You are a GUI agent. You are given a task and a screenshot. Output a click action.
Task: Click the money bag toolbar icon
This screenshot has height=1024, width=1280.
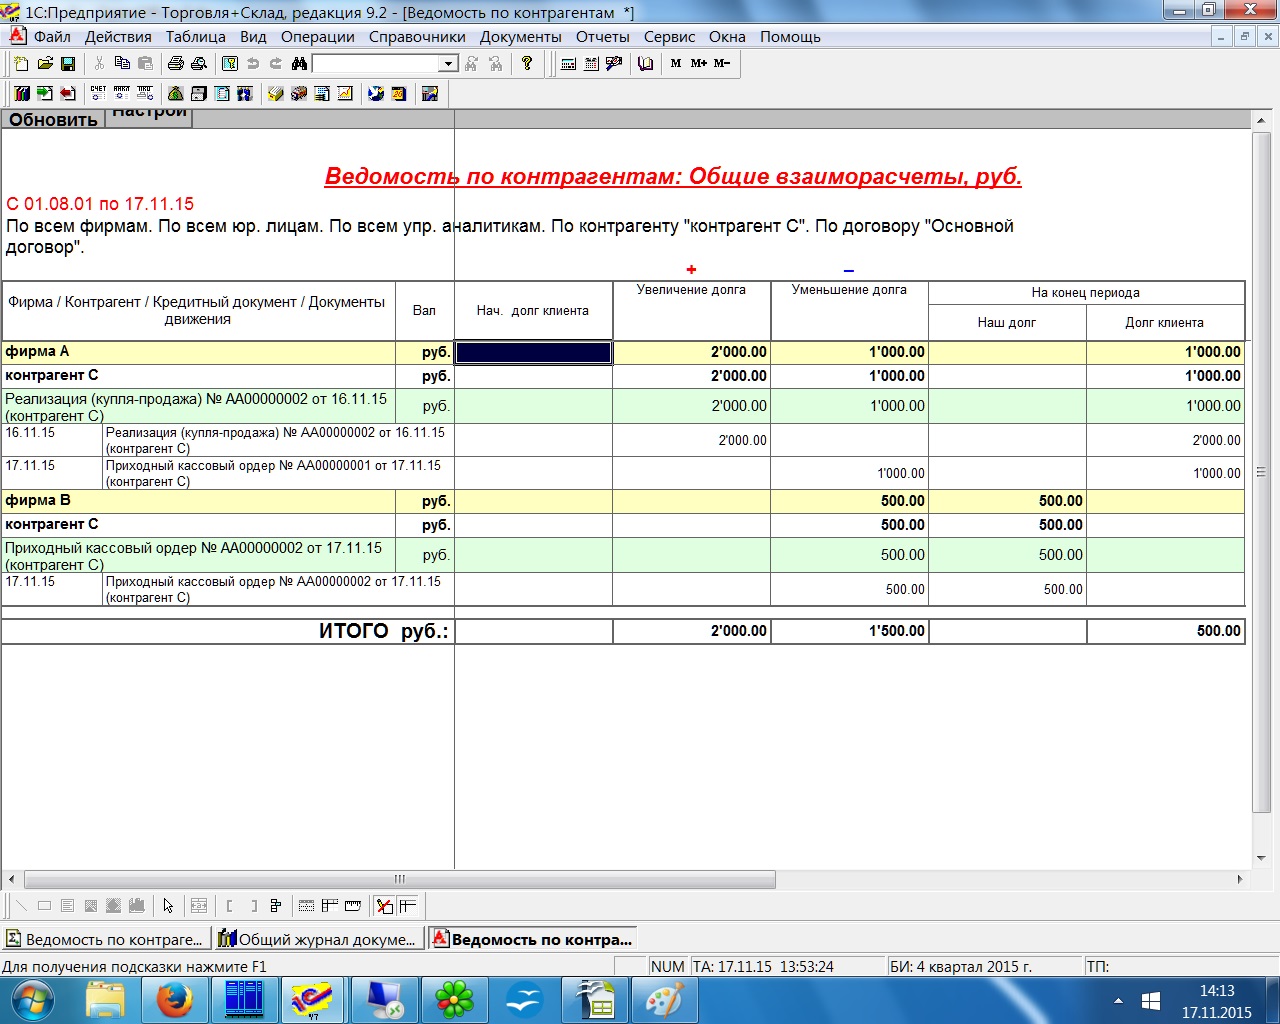click(175, 94)
